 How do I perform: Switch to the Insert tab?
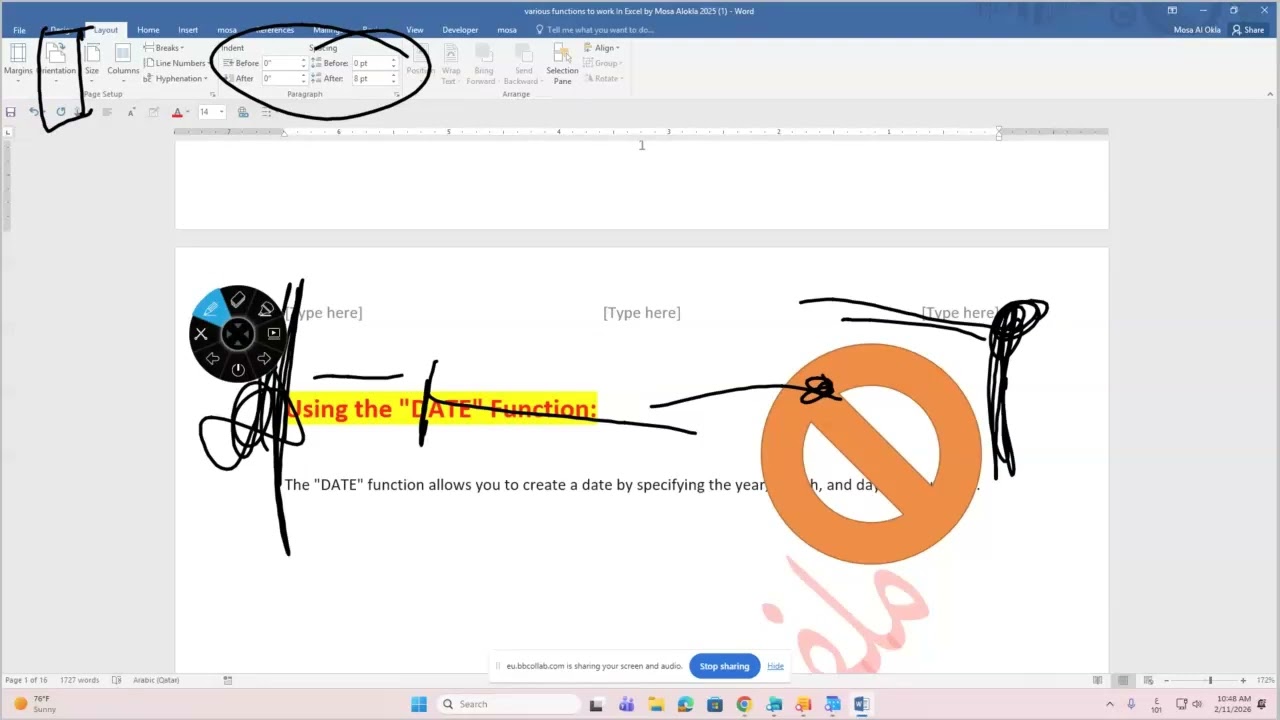click(188, 30)
